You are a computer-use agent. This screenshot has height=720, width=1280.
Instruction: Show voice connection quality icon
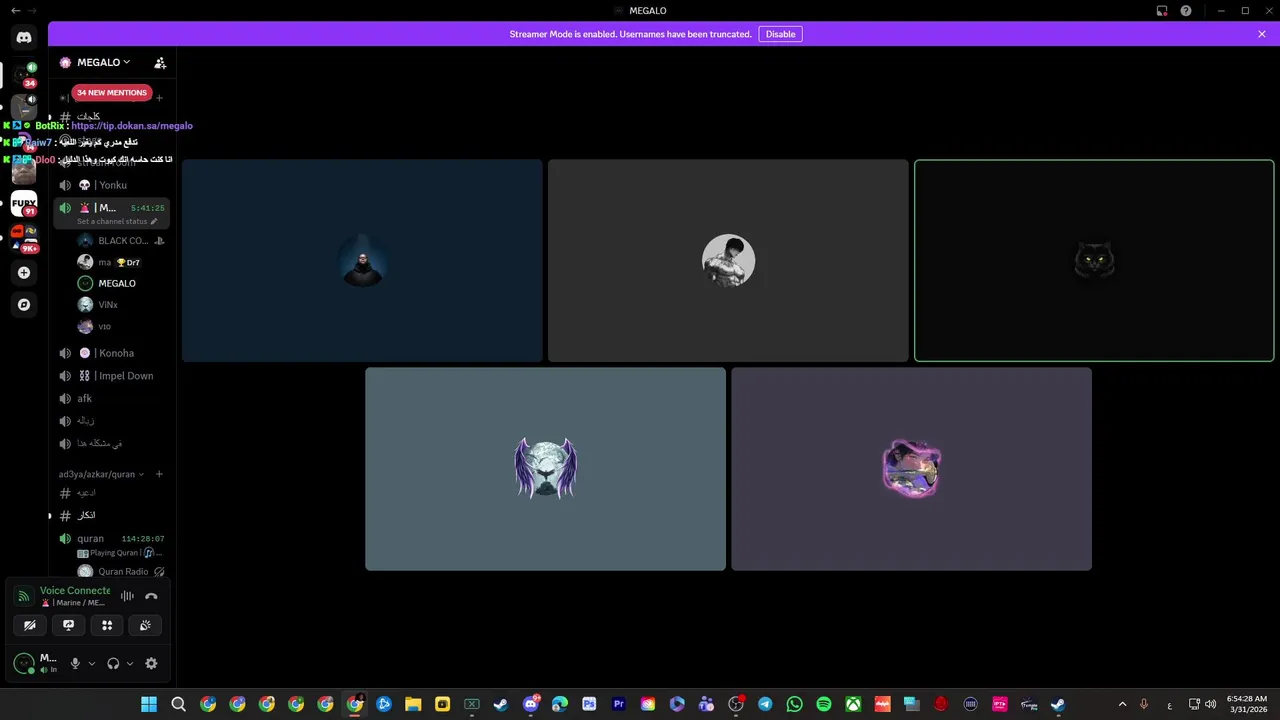point(24,596)
